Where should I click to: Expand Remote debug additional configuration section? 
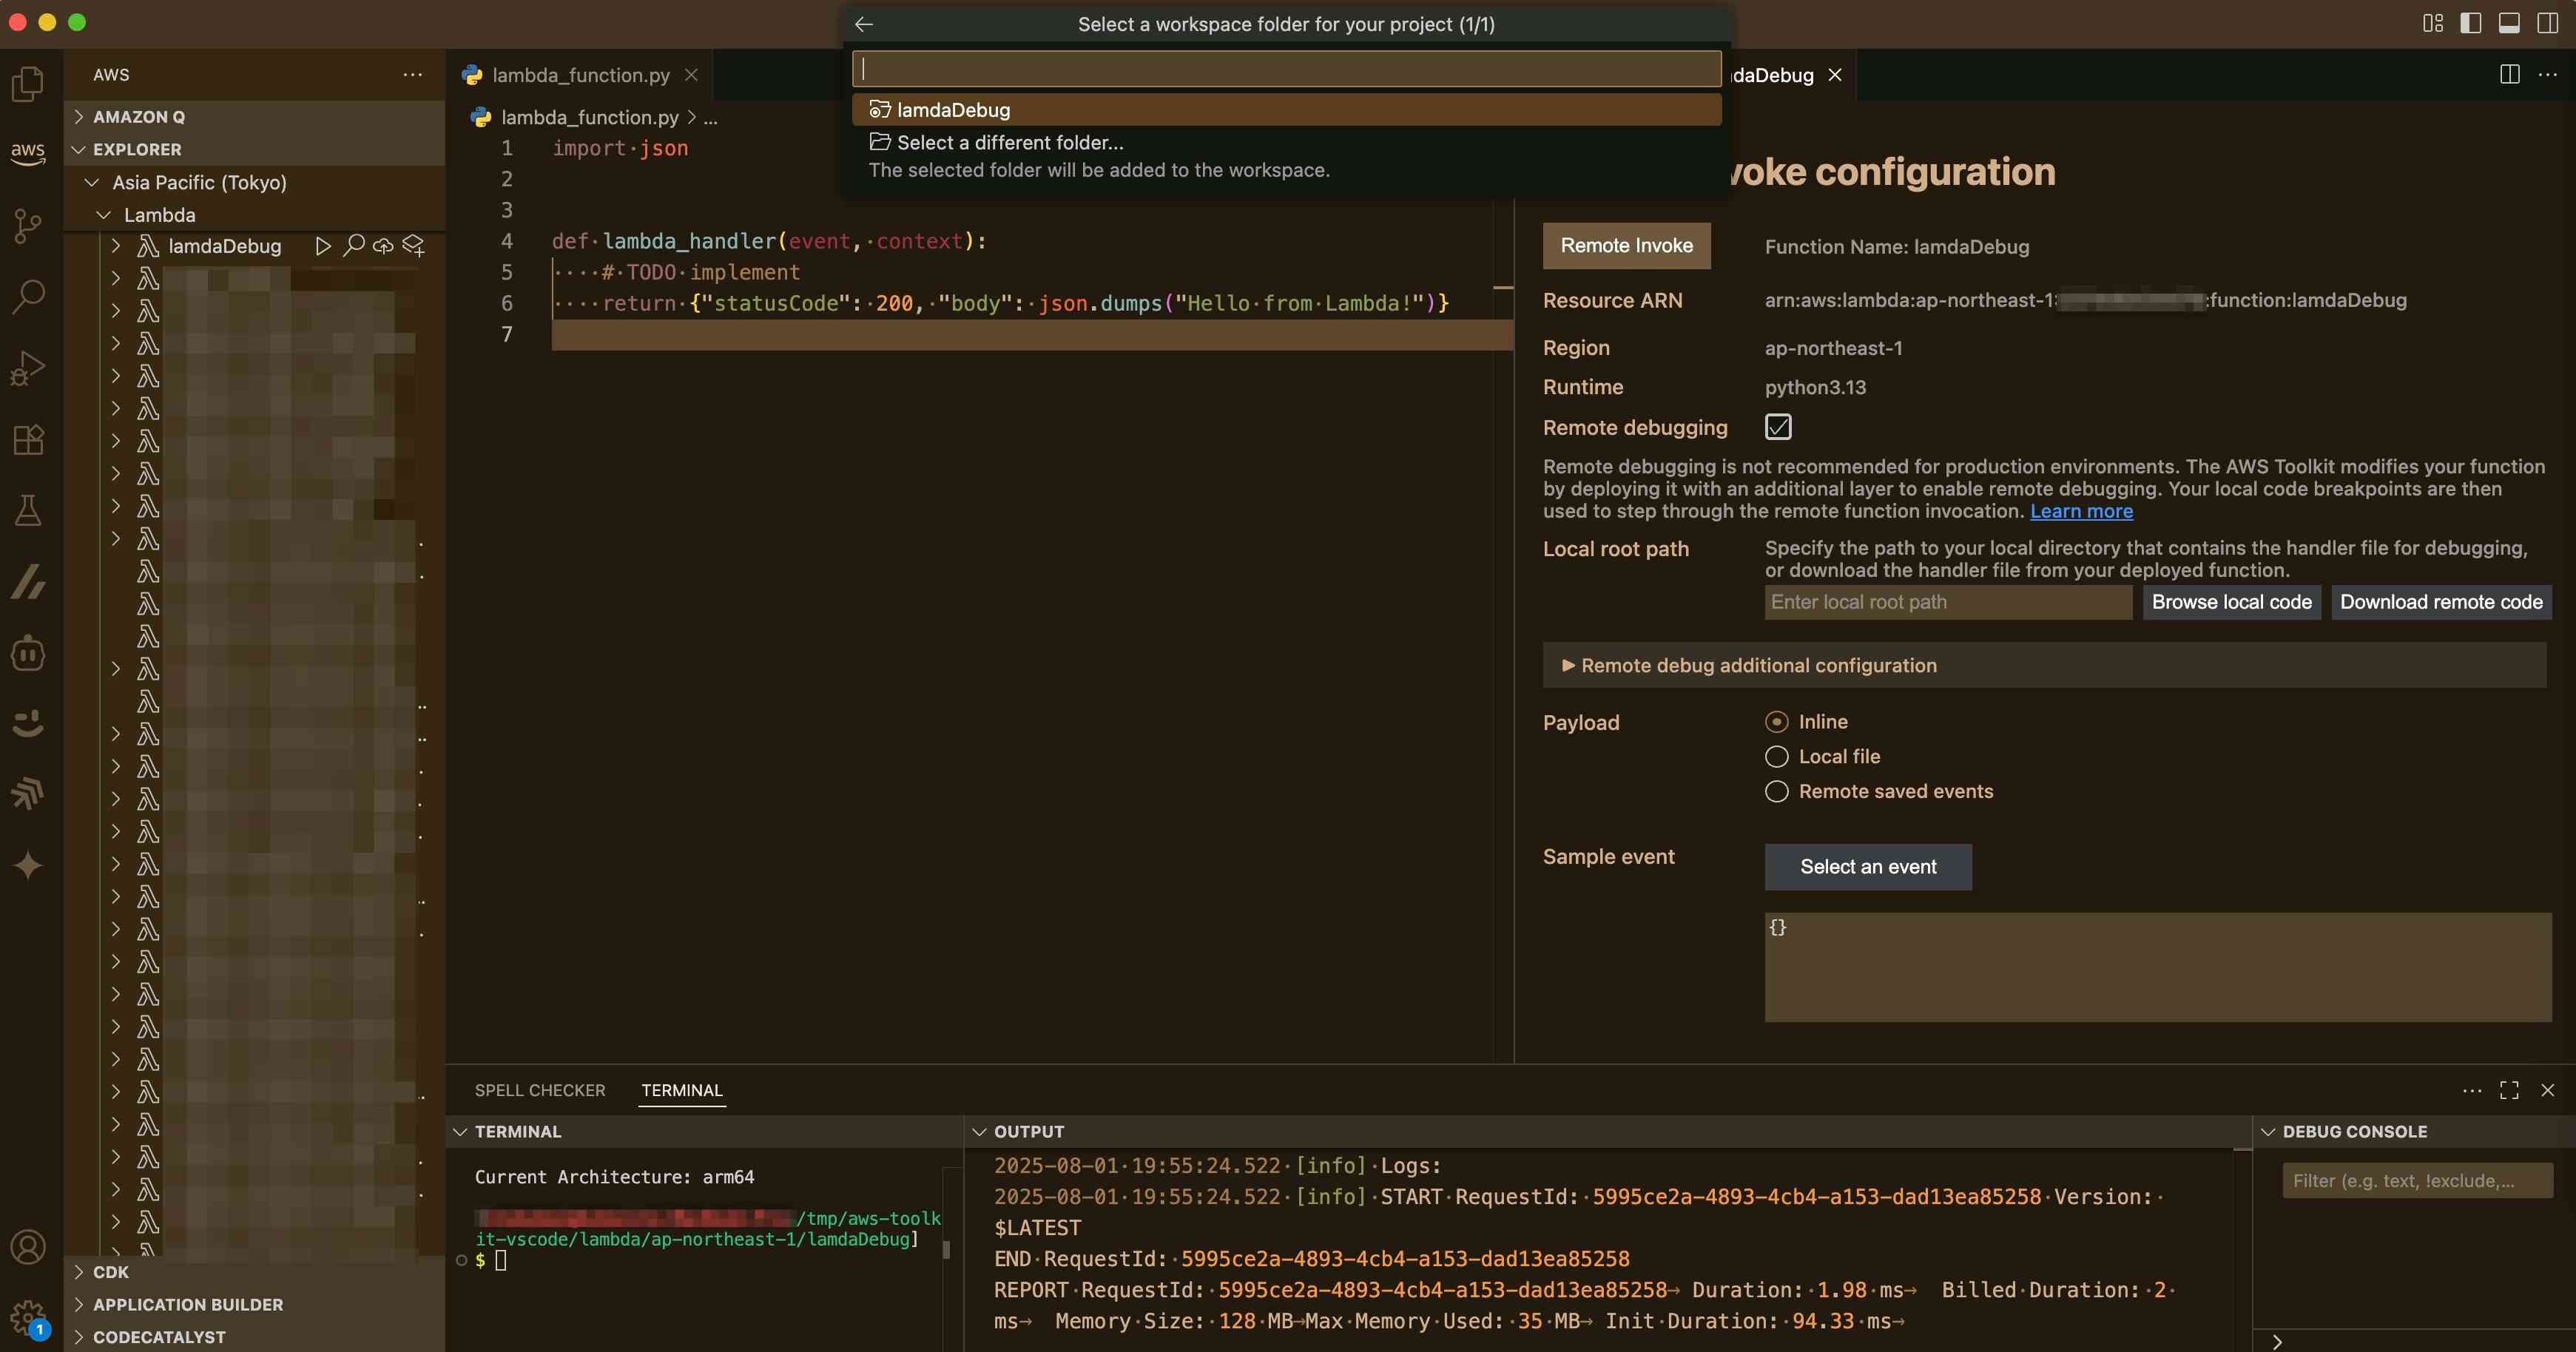tap(1758, 665)
